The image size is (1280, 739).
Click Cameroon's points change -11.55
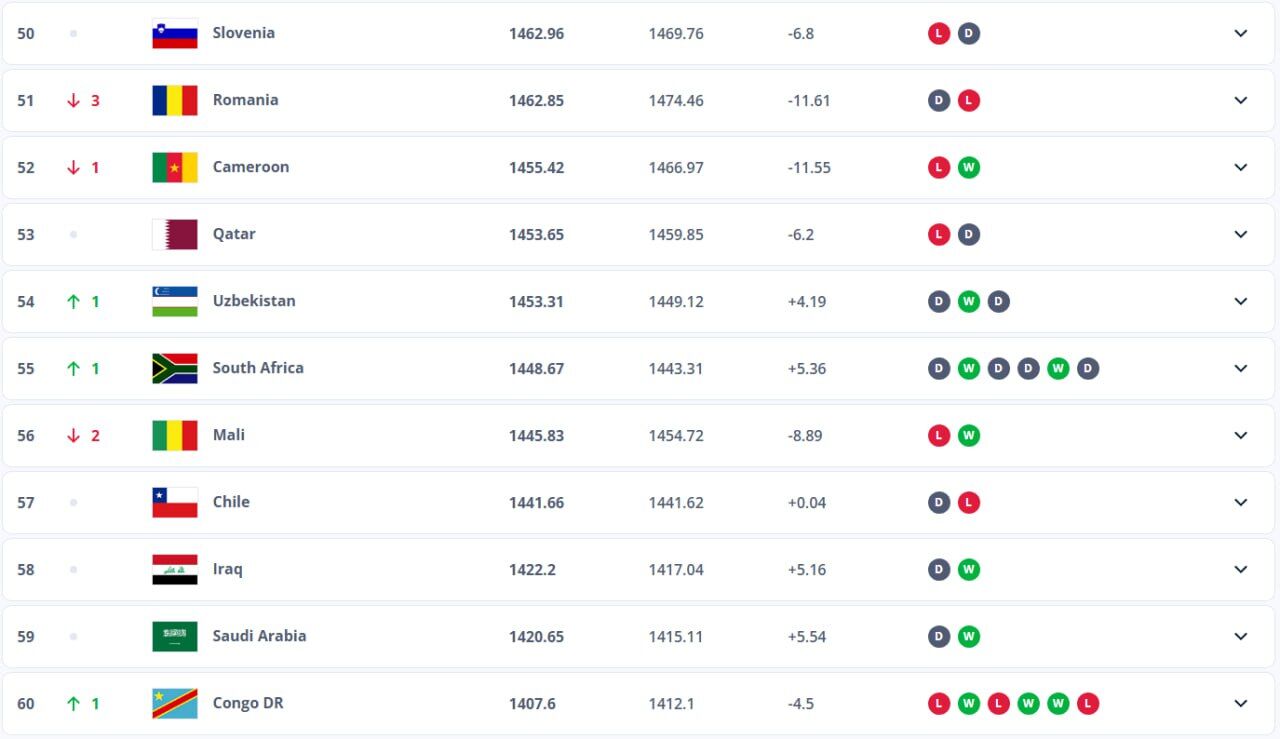[809, 167]
